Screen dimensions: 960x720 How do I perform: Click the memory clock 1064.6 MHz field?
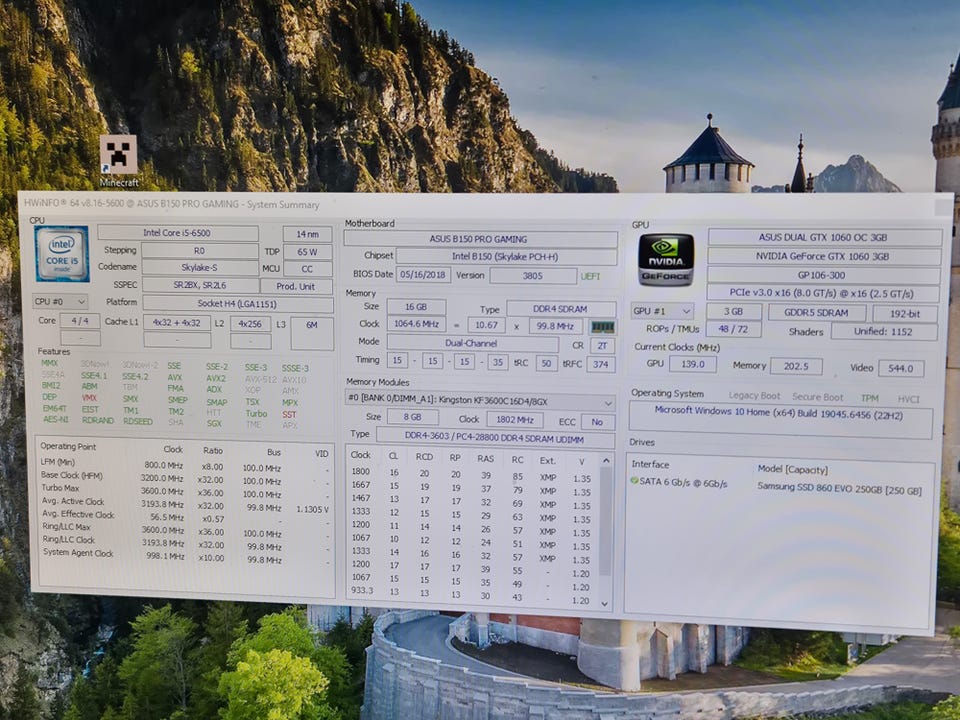(416, 324)
